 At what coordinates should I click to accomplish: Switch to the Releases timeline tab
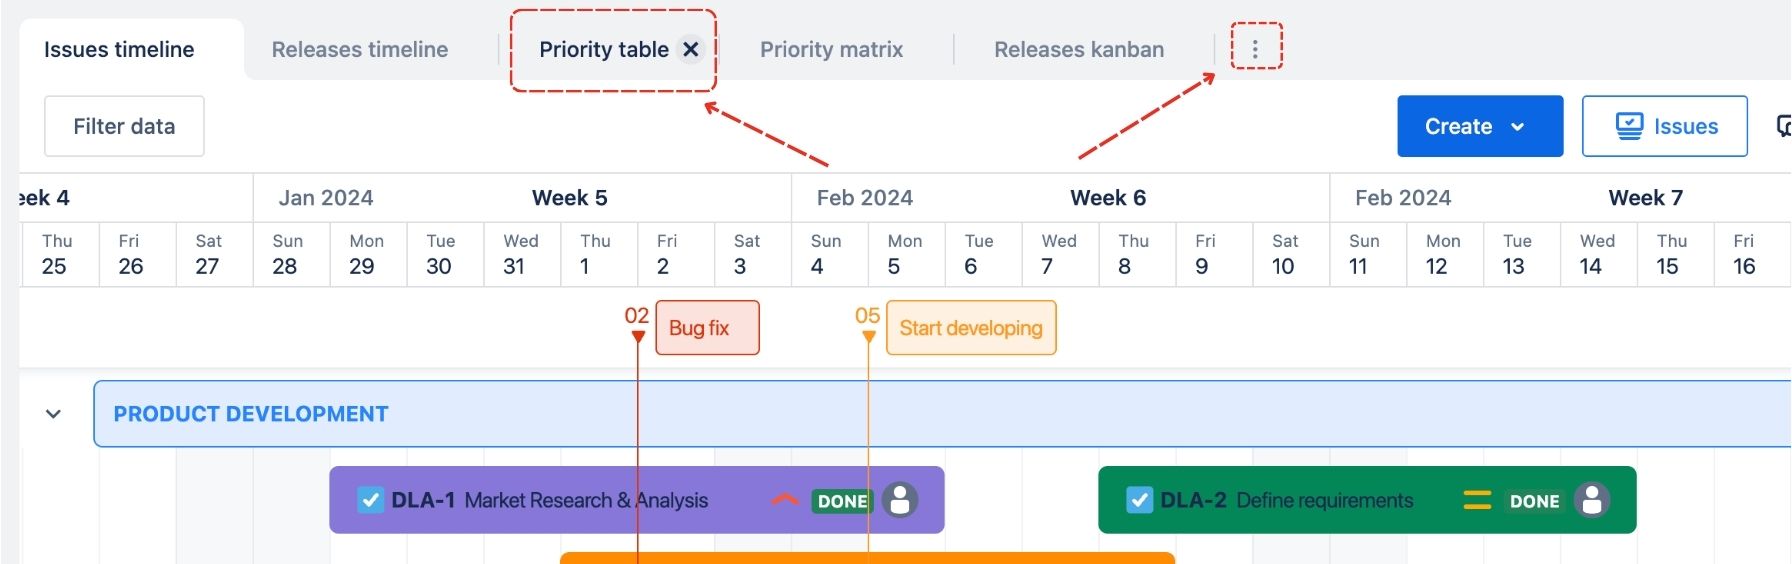click(x=360, y=49)
